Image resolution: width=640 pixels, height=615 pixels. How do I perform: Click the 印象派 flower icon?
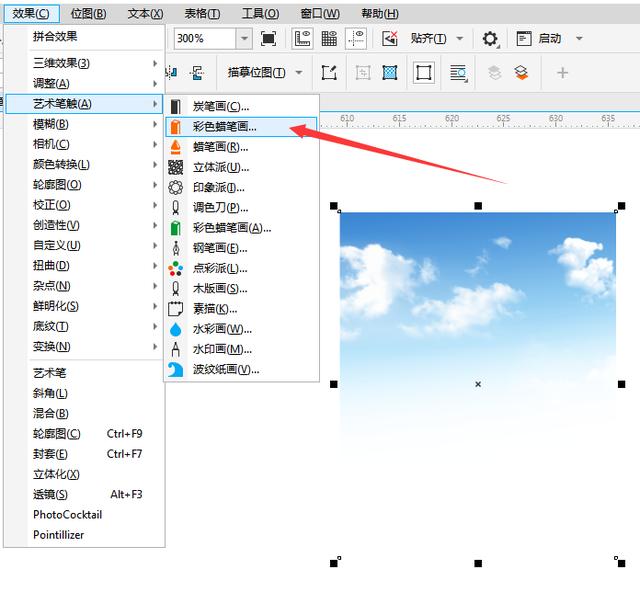click(176, 188)
